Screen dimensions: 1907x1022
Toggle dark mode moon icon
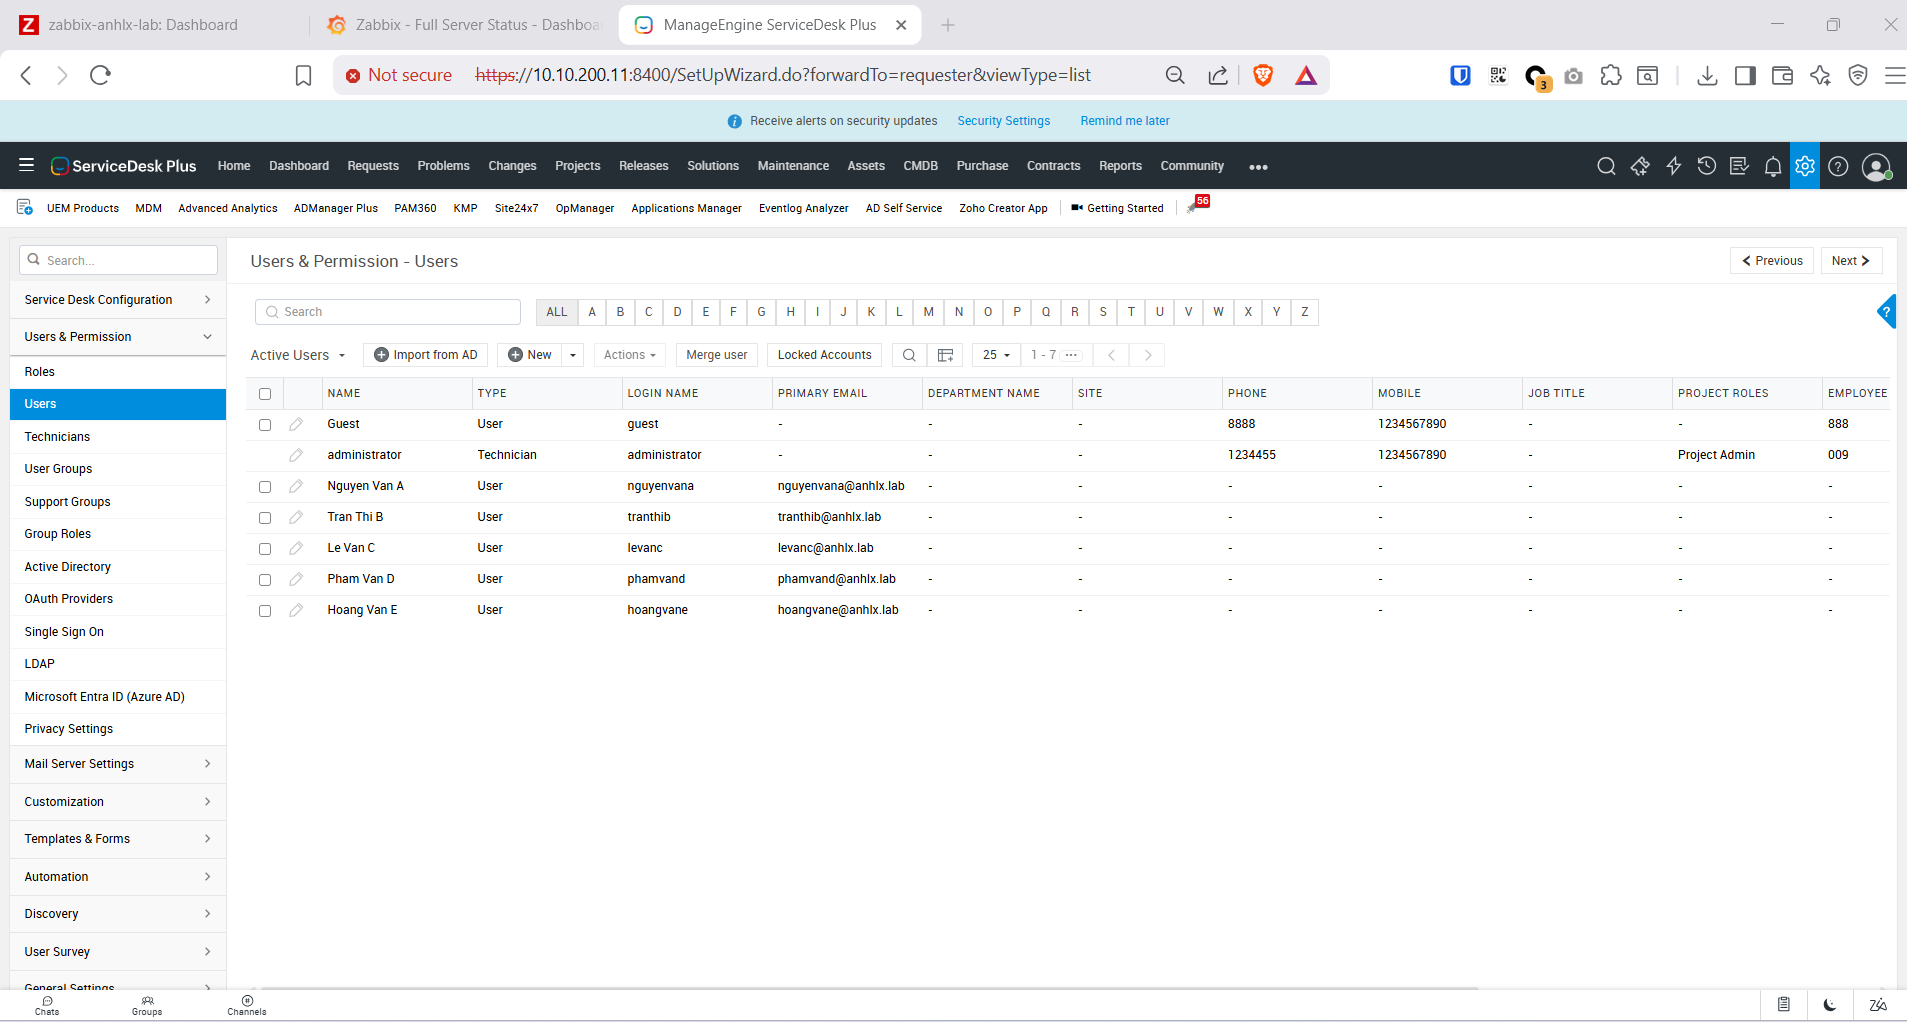point(1829,1004)
